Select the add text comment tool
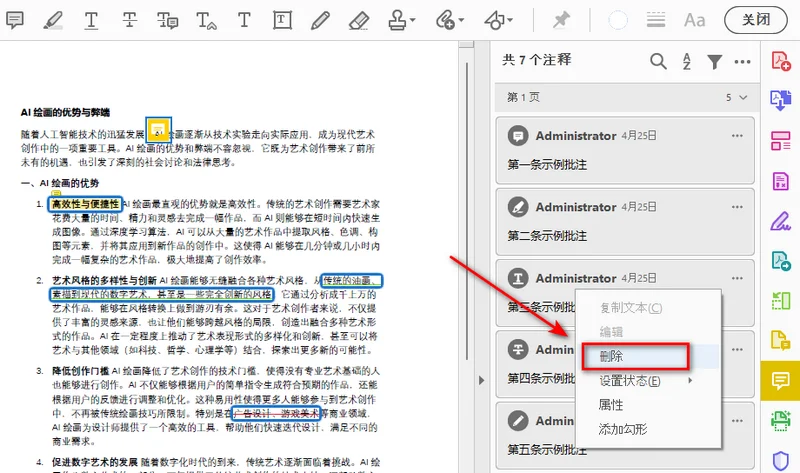Viewport: 800px width, 473px height. tap(244, 20)
